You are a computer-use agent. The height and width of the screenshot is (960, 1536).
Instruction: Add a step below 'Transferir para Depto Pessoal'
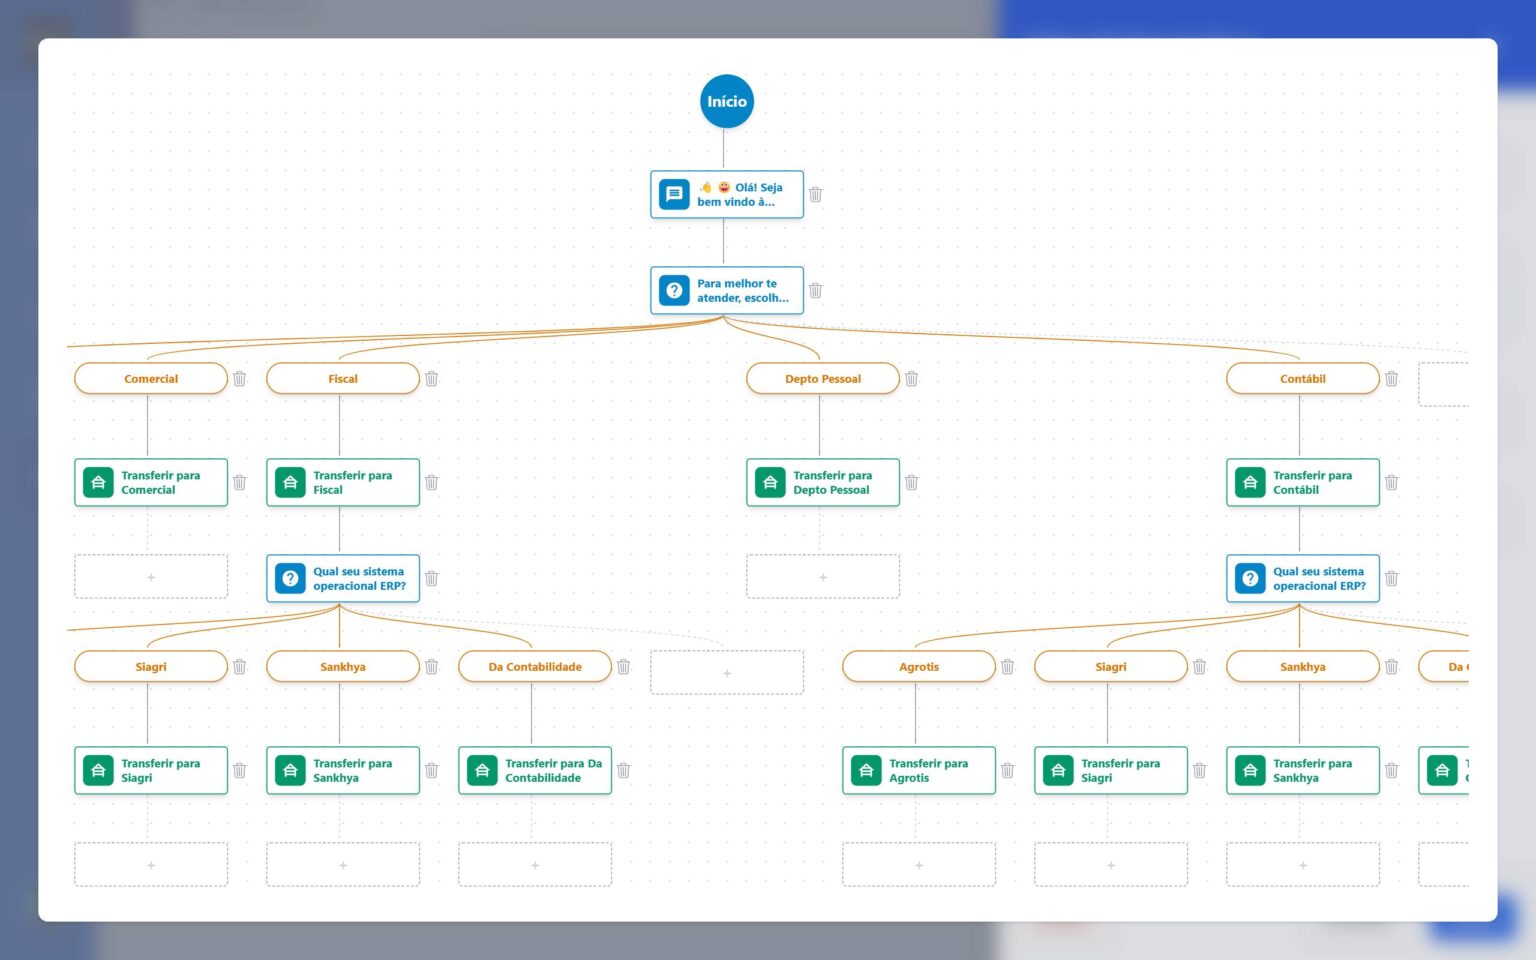point(823,577)
